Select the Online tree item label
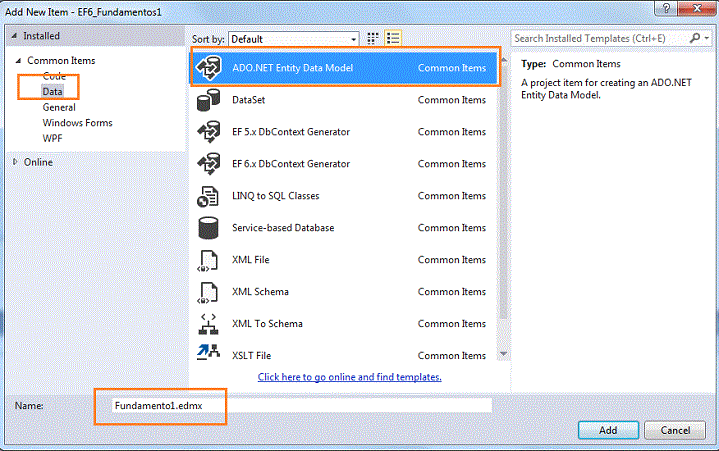Viewport: 719px width, 451px height. tap(38, 162)
